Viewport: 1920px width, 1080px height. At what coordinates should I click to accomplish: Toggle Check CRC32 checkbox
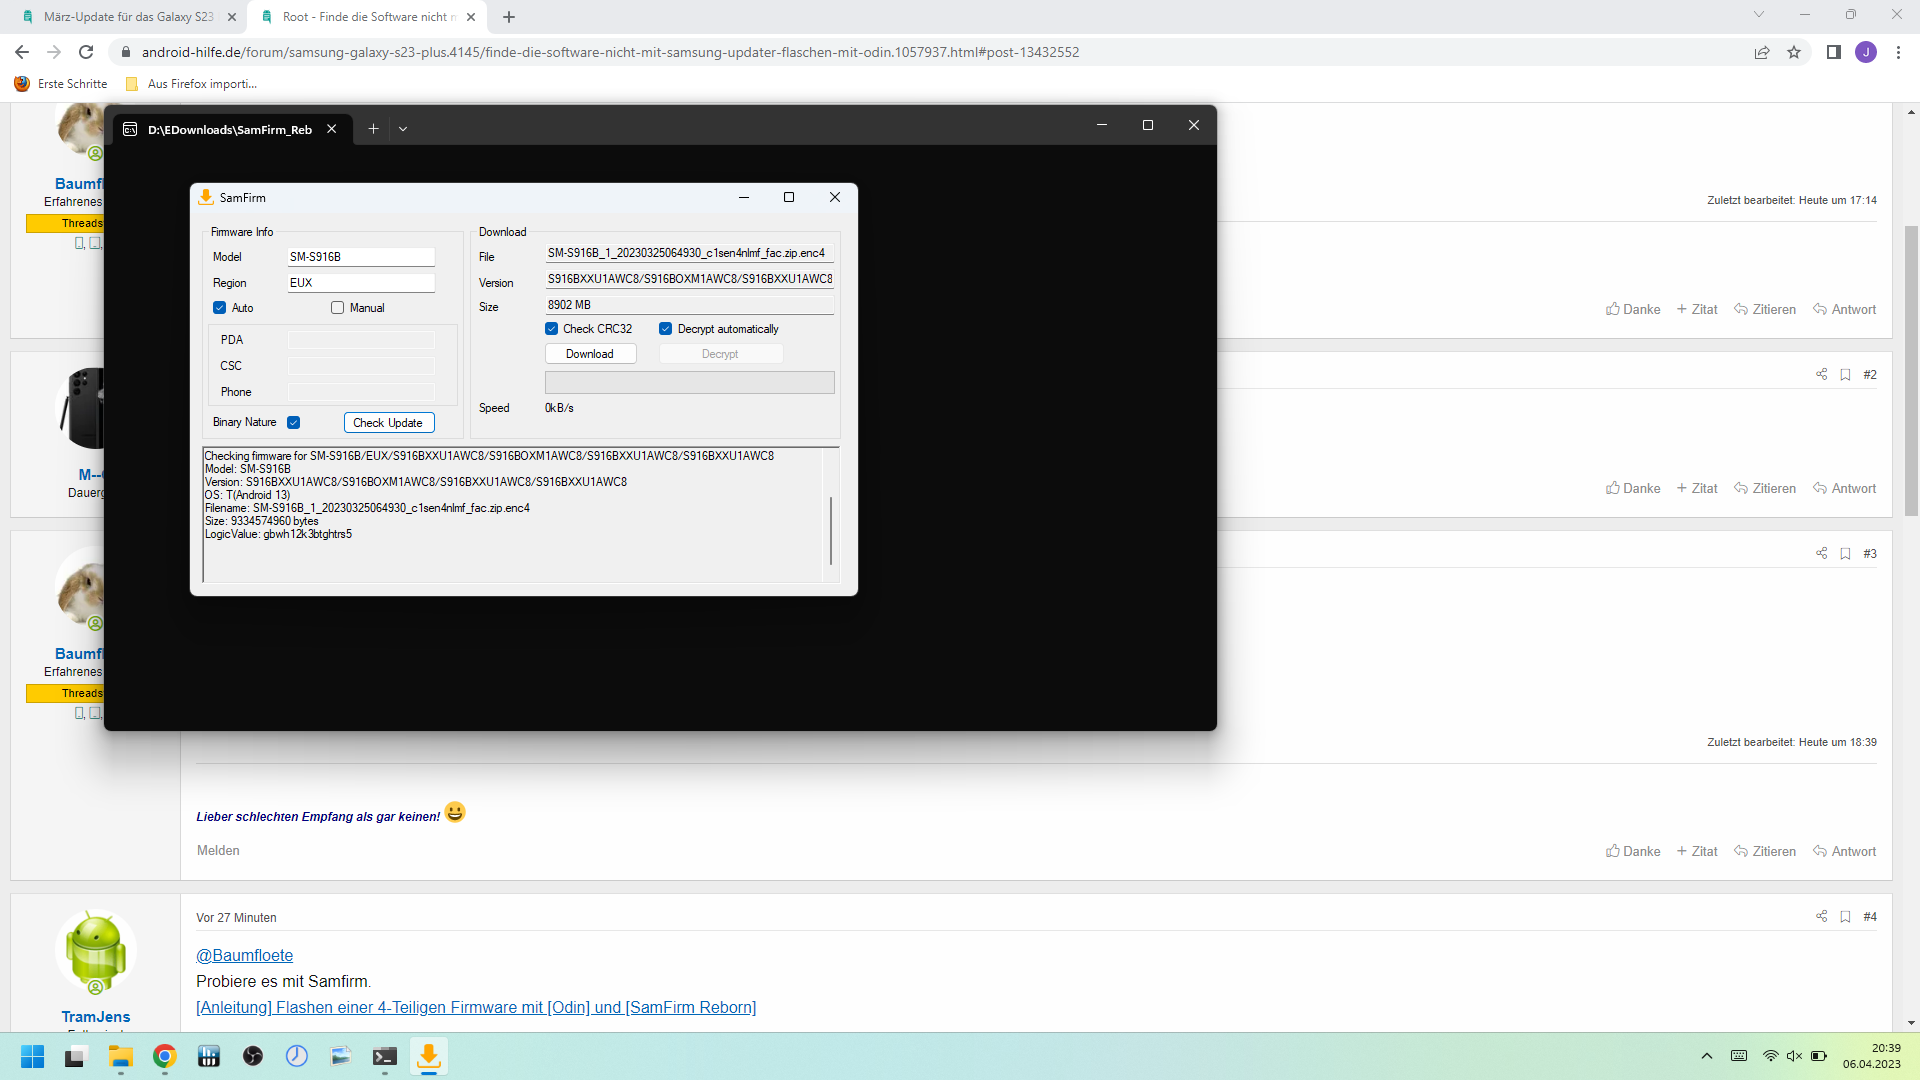click(x=552, y=329)
